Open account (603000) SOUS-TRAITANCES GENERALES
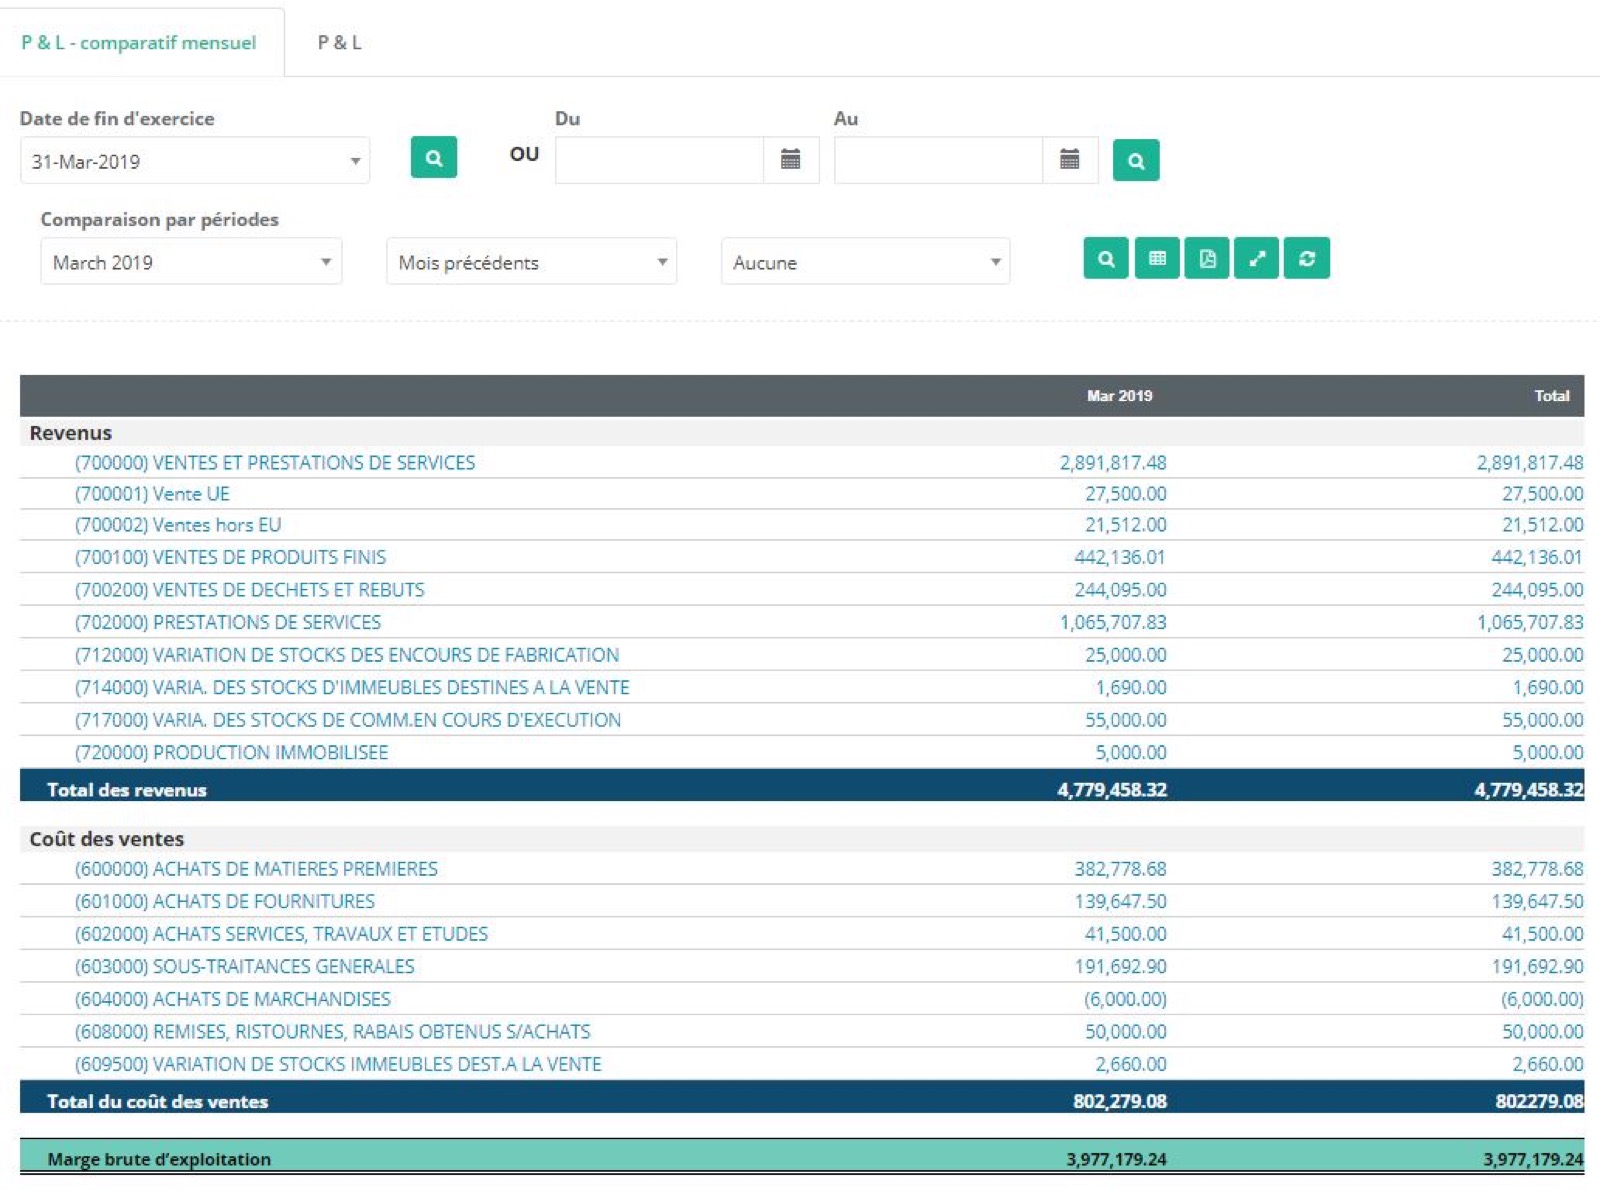1600x1190 pixels. [x=244, y=967]
